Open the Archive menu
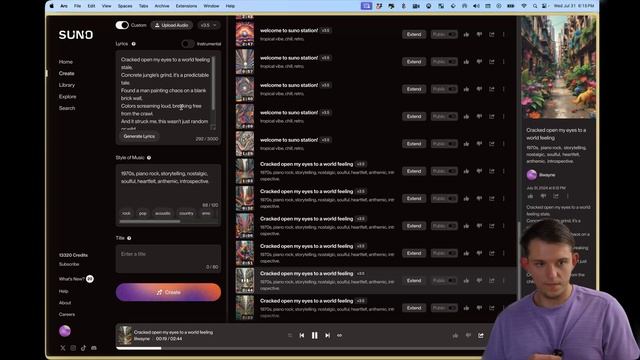The width and height of the screenshot is (640, 360). [x=162, y=6]
